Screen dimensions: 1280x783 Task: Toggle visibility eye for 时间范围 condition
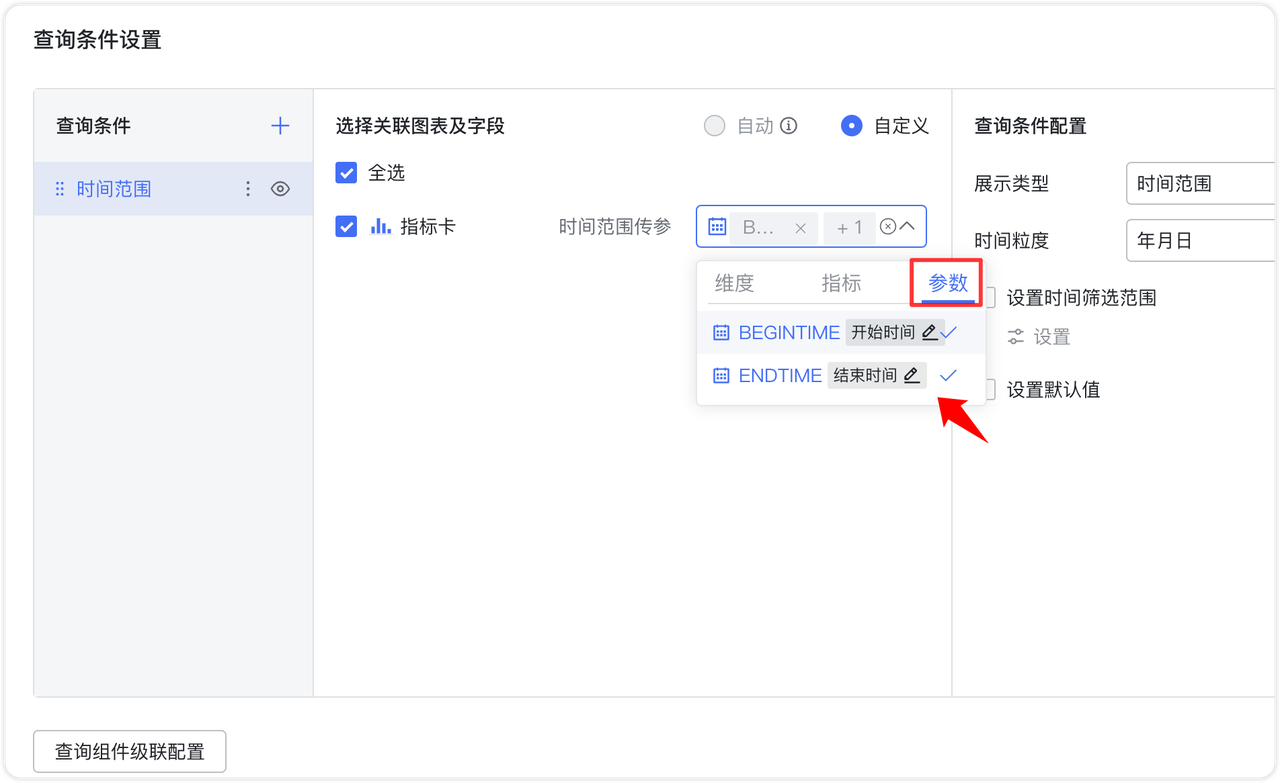click(x=280, y=189)
